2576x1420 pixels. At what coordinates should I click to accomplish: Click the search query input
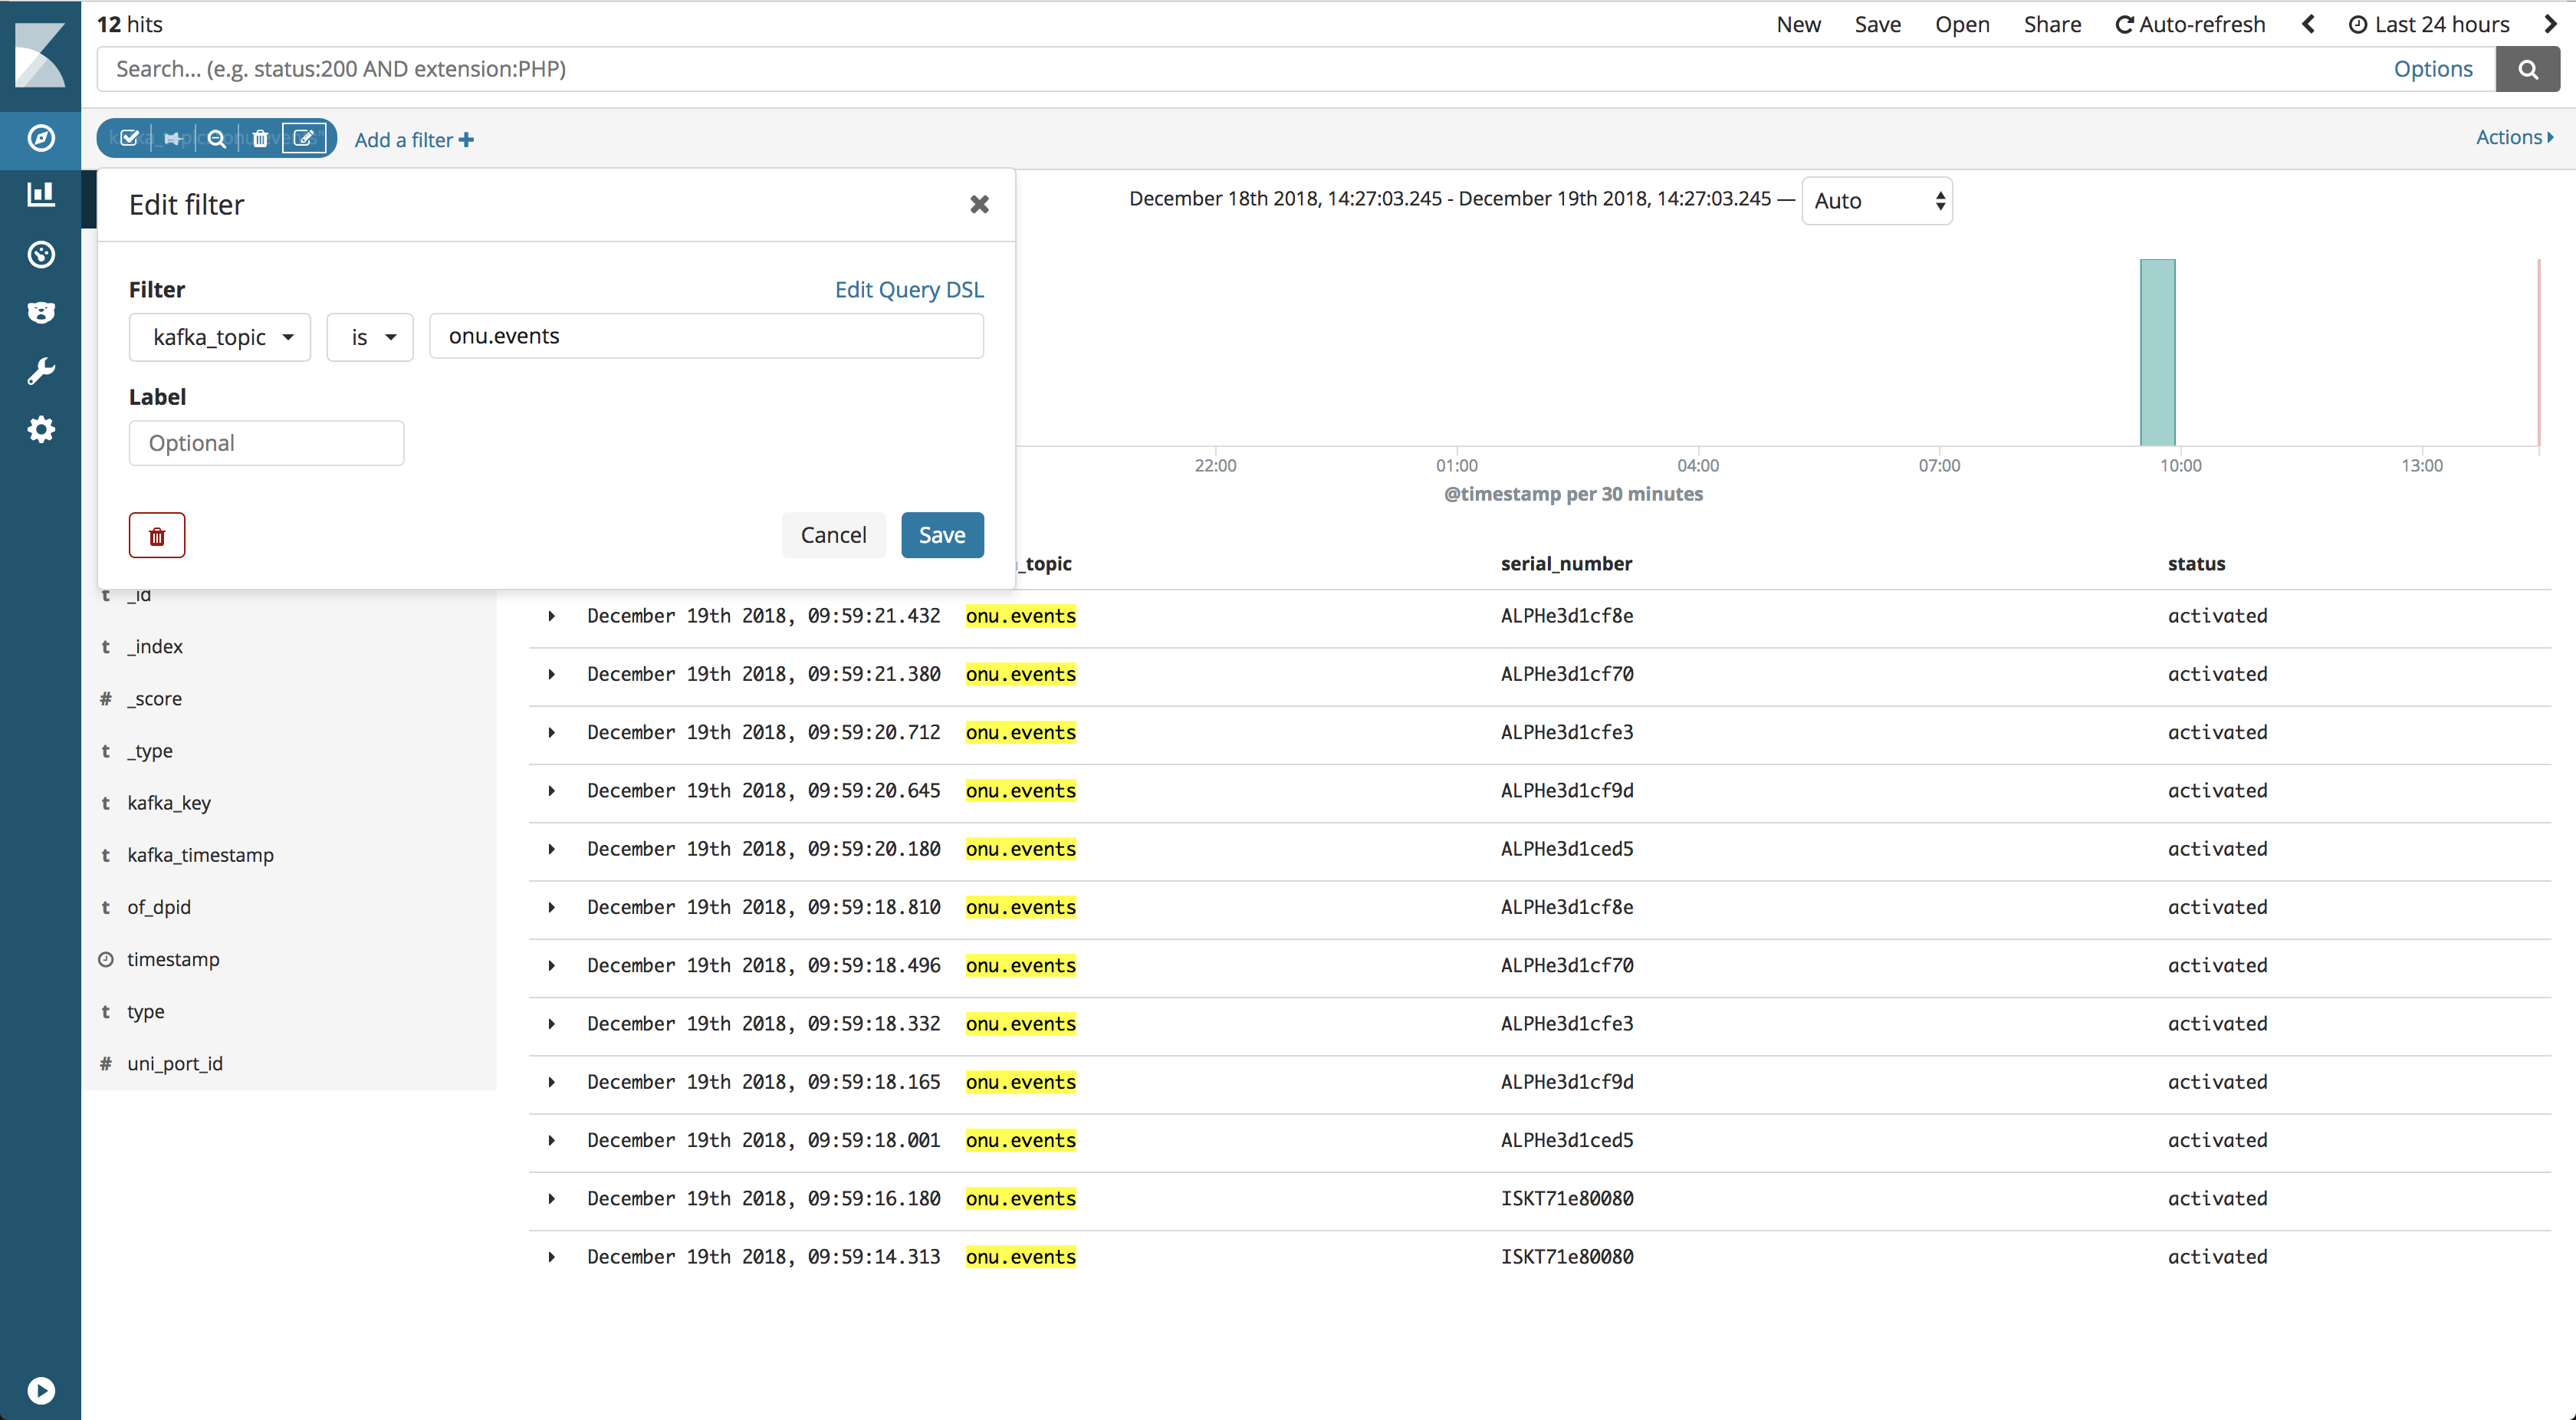point(1240,69)
